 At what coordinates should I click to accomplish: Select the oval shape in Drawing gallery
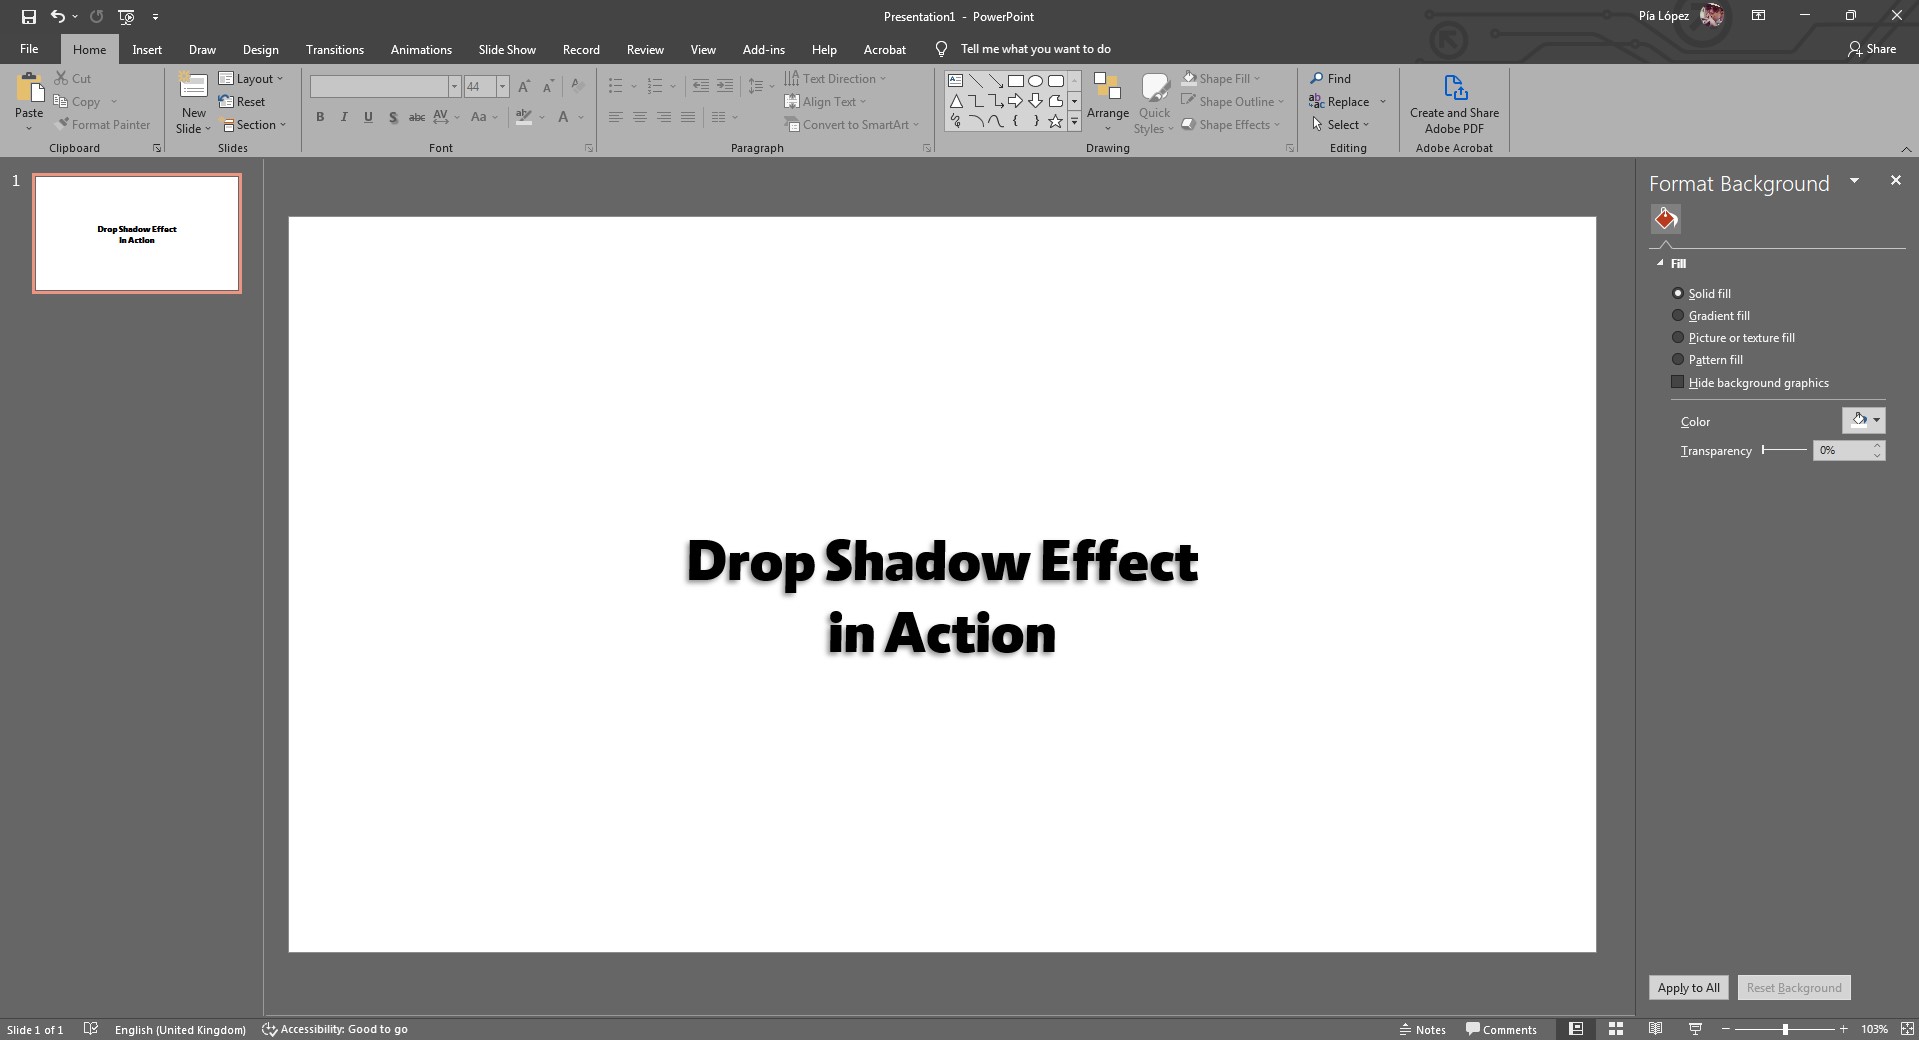tap(1035, 81)
